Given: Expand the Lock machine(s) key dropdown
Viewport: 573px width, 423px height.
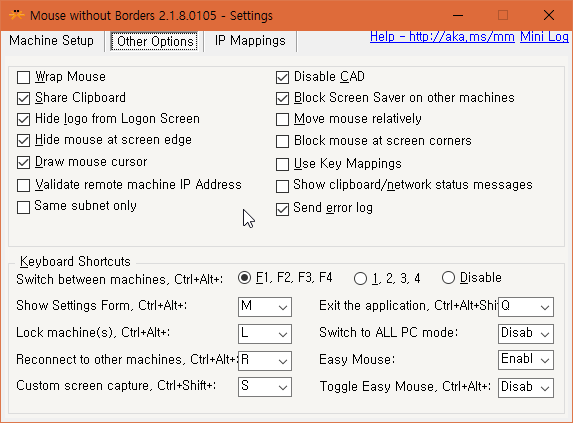Looking at the screenshot, I should (265, 334).
